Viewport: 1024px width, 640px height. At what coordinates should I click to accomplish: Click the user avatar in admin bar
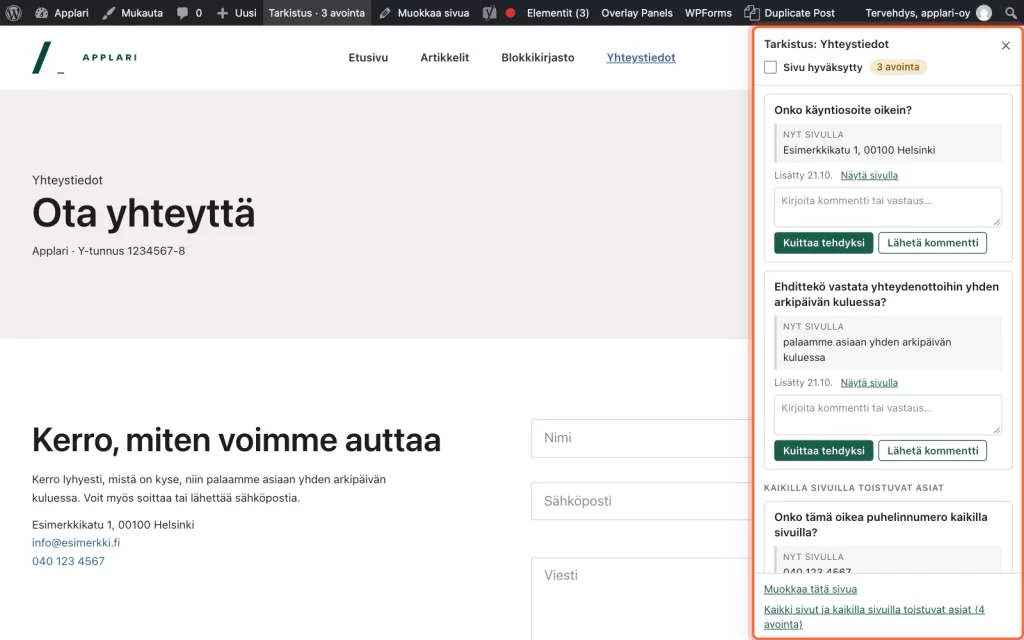tap(984, 12)
